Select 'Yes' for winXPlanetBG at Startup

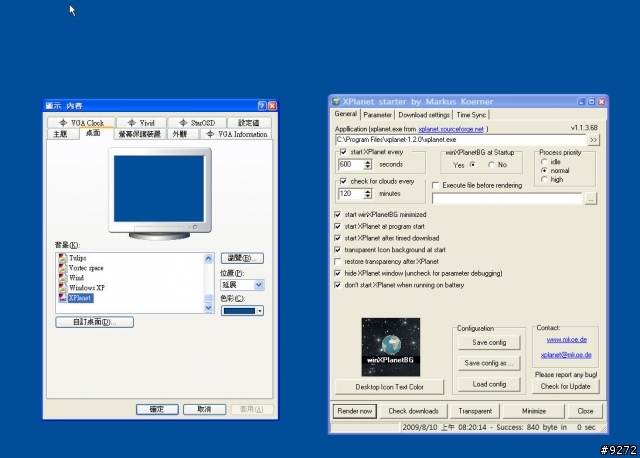(x=473, y=165)
